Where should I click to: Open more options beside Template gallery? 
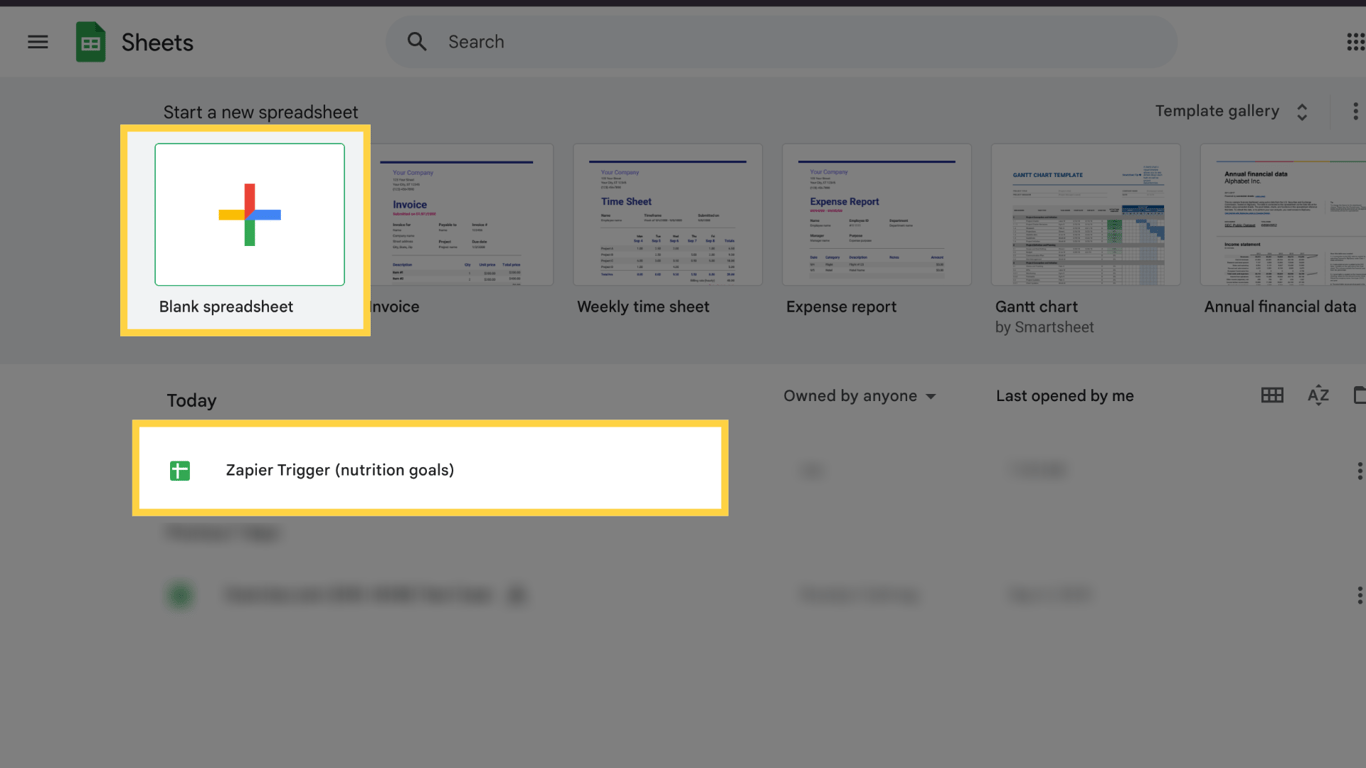click(1356, 111)
